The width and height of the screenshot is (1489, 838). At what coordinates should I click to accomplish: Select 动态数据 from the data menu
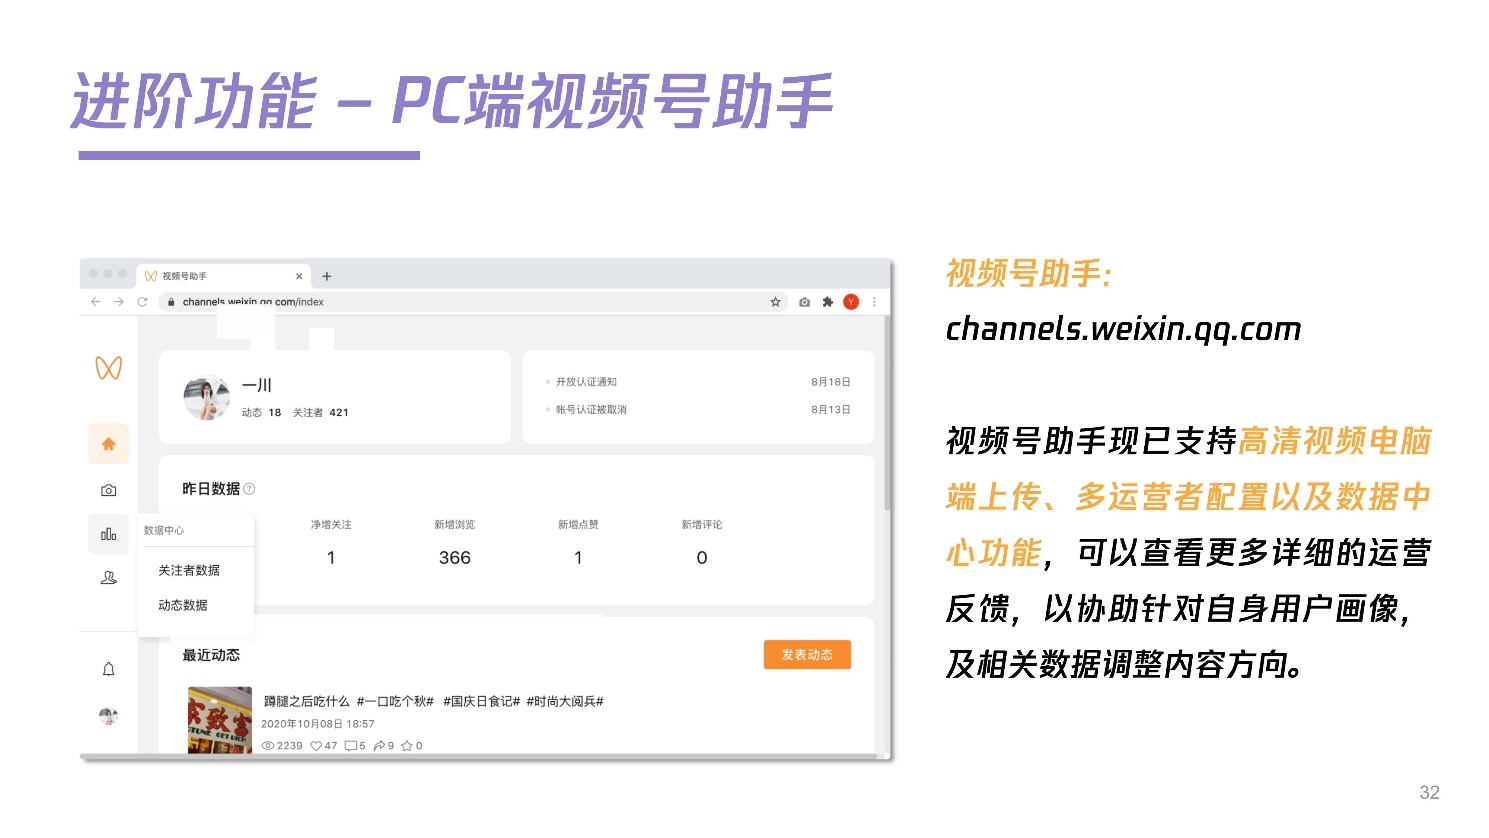click(x=182, y=606)
